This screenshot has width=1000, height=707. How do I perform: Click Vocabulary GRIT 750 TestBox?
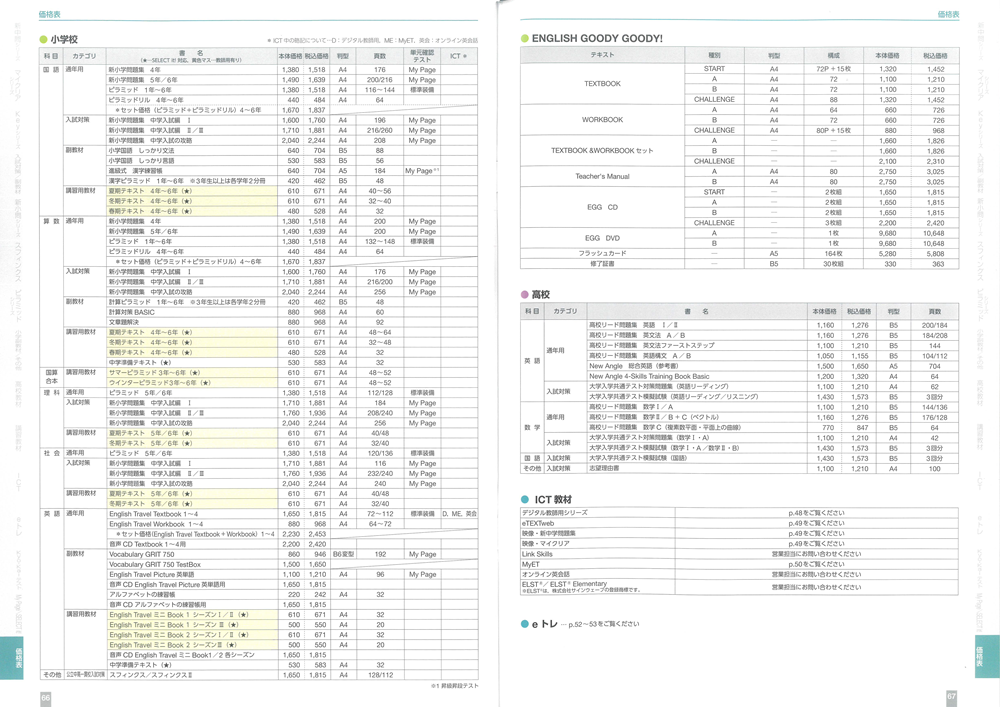(154, 565)
